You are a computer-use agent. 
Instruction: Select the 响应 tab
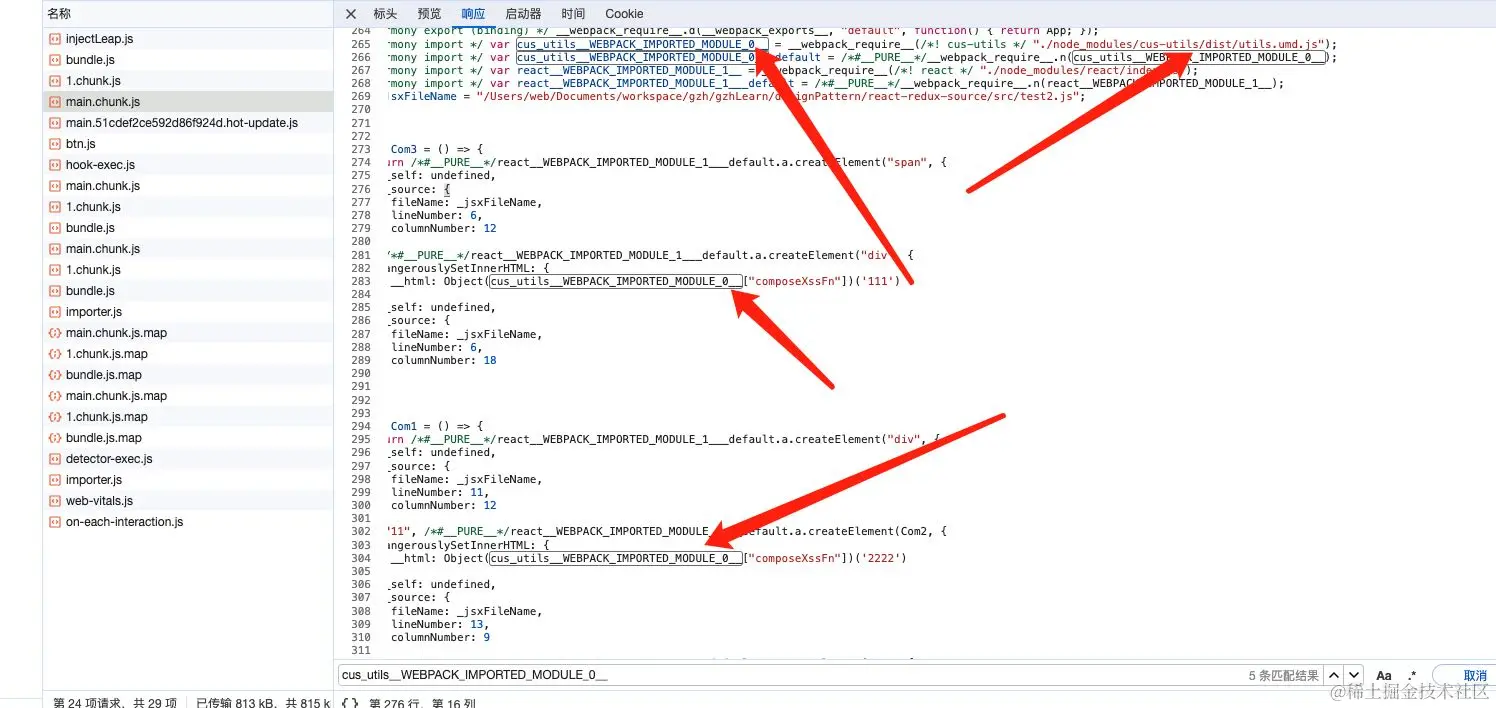point(473,14)
